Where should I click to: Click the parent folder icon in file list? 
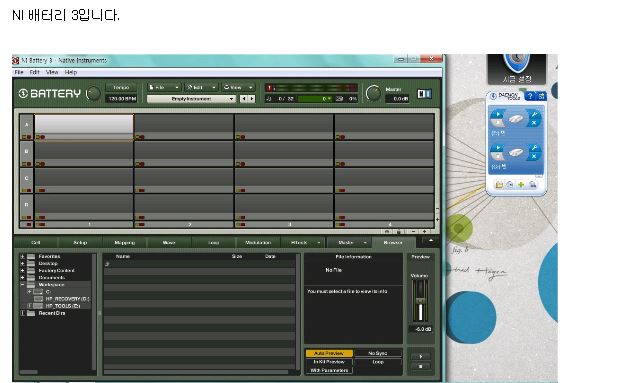point(107,264)
